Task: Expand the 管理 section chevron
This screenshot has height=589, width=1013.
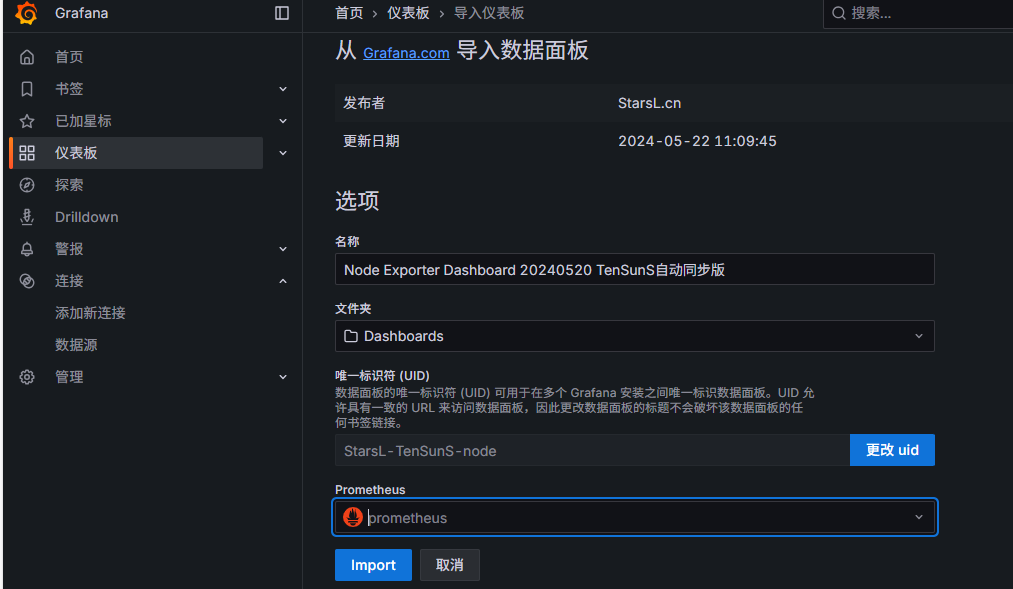Action: click(x=283, y=377)
